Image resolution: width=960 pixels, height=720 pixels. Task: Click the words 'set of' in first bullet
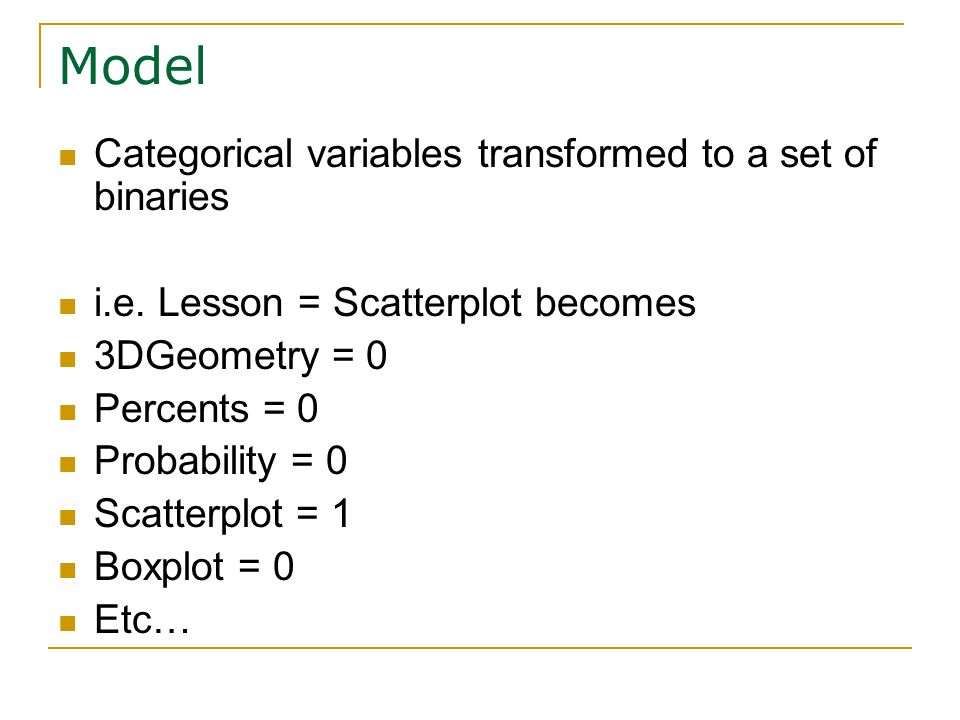(x=828, y=153)
